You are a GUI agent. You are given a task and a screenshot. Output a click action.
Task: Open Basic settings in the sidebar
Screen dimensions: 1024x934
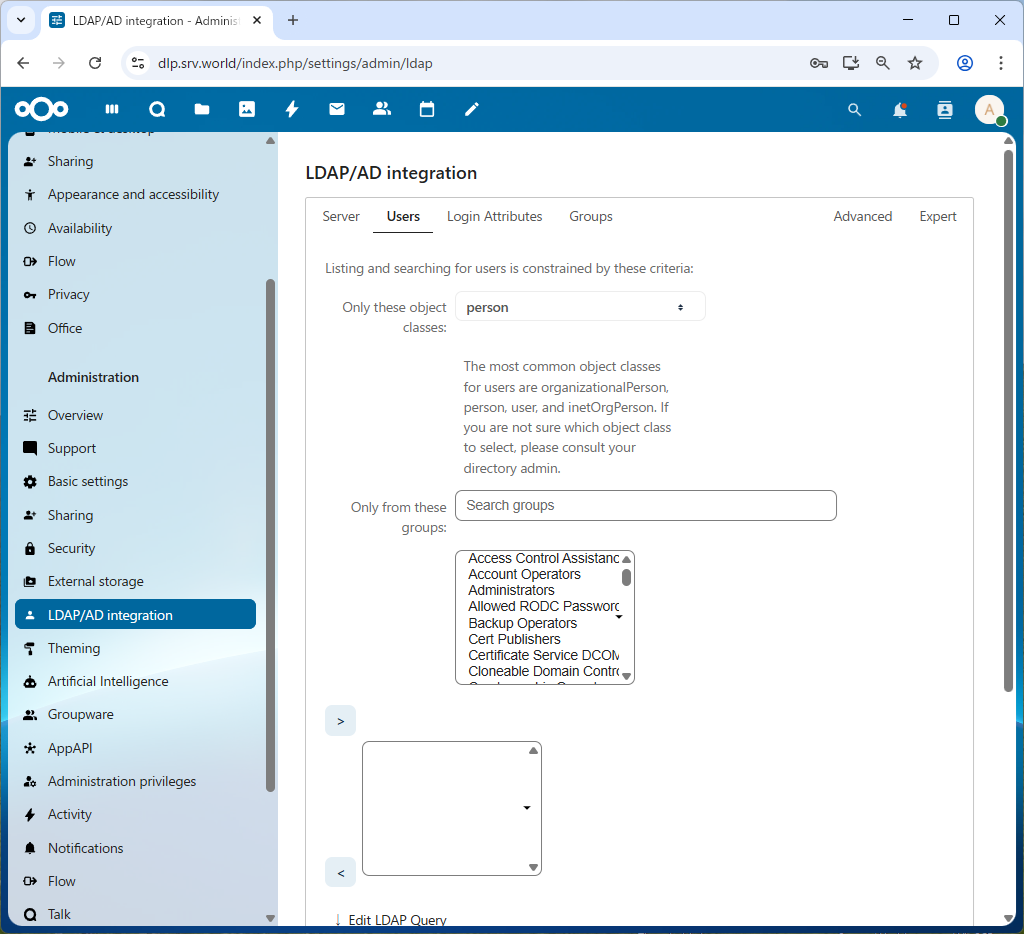(88, 481)
